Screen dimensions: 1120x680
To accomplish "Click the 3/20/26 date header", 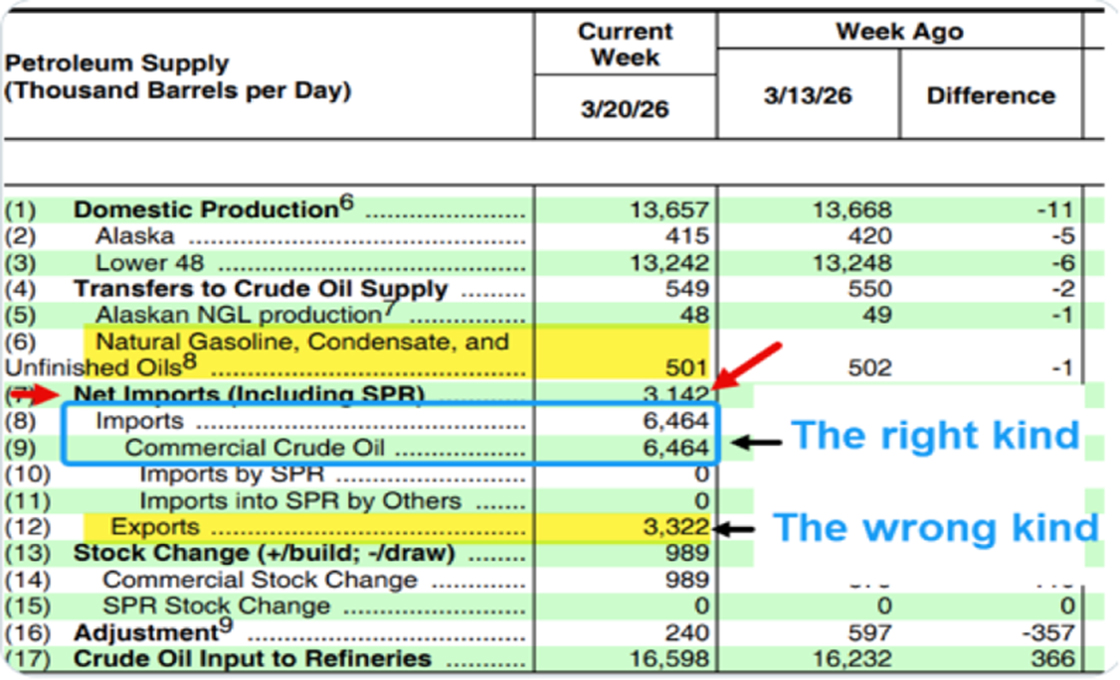I will click(x=624, y=108).
